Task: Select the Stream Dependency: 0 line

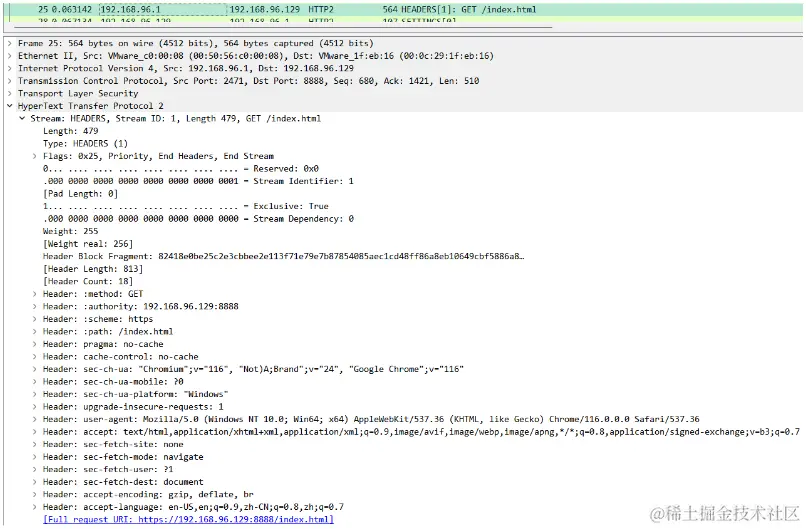Action: coord(198,218)
